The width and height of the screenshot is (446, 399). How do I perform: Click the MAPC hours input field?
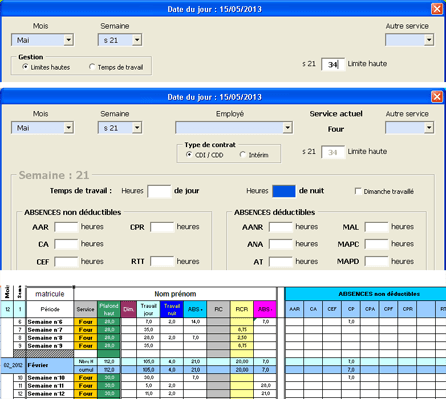click(376, 244)
